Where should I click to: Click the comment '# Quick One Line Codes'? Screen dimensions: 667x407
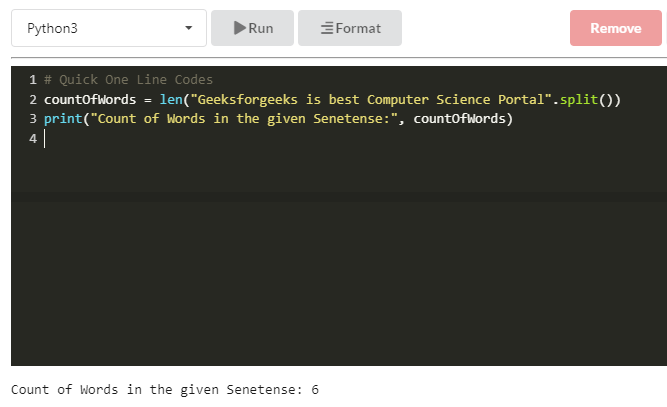point(128,80)
